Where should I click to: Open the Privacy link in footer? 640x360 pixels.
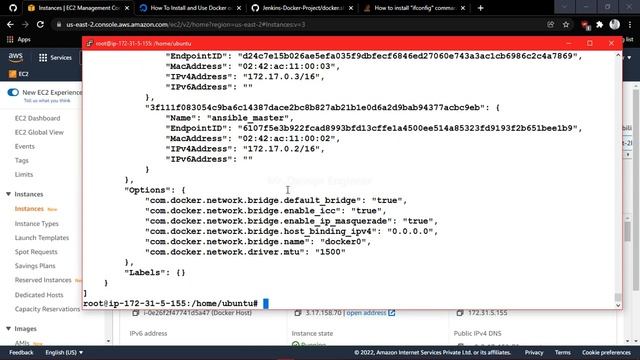pos(534,352)
